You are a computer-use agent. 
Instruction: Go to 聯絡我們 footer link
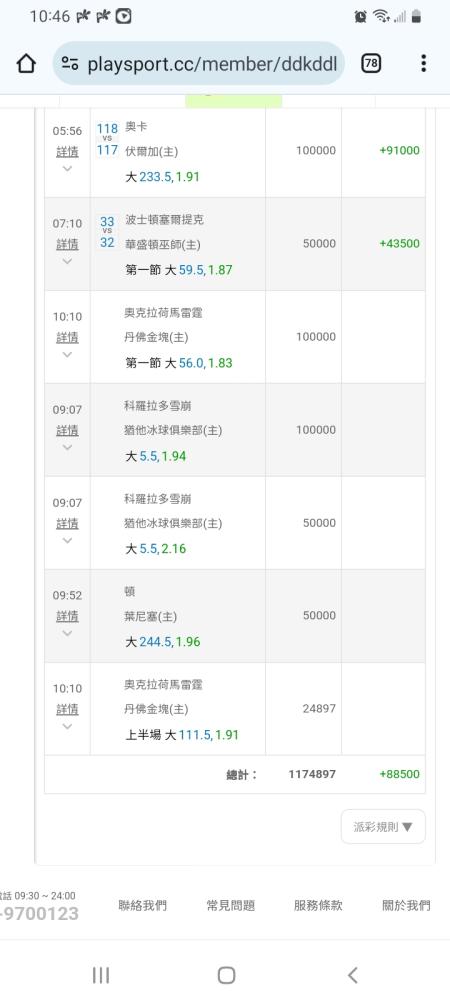(x=143, y=905)
